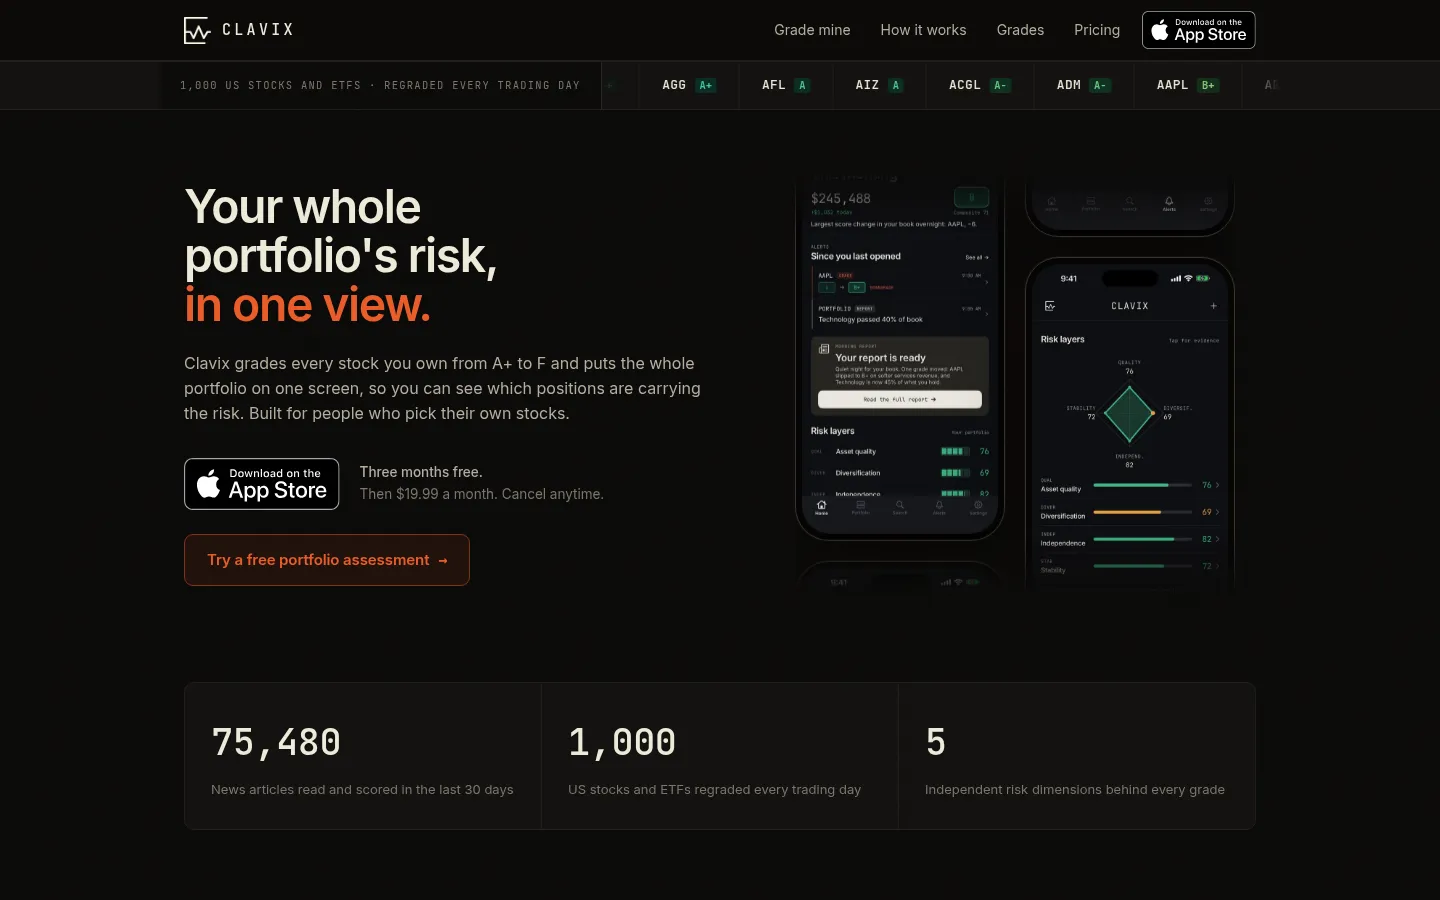The width and height of the screenshot is (1440, 900).
Task: Click the signal bars icon in the phone status bar
Action: tap(1176, 278)
